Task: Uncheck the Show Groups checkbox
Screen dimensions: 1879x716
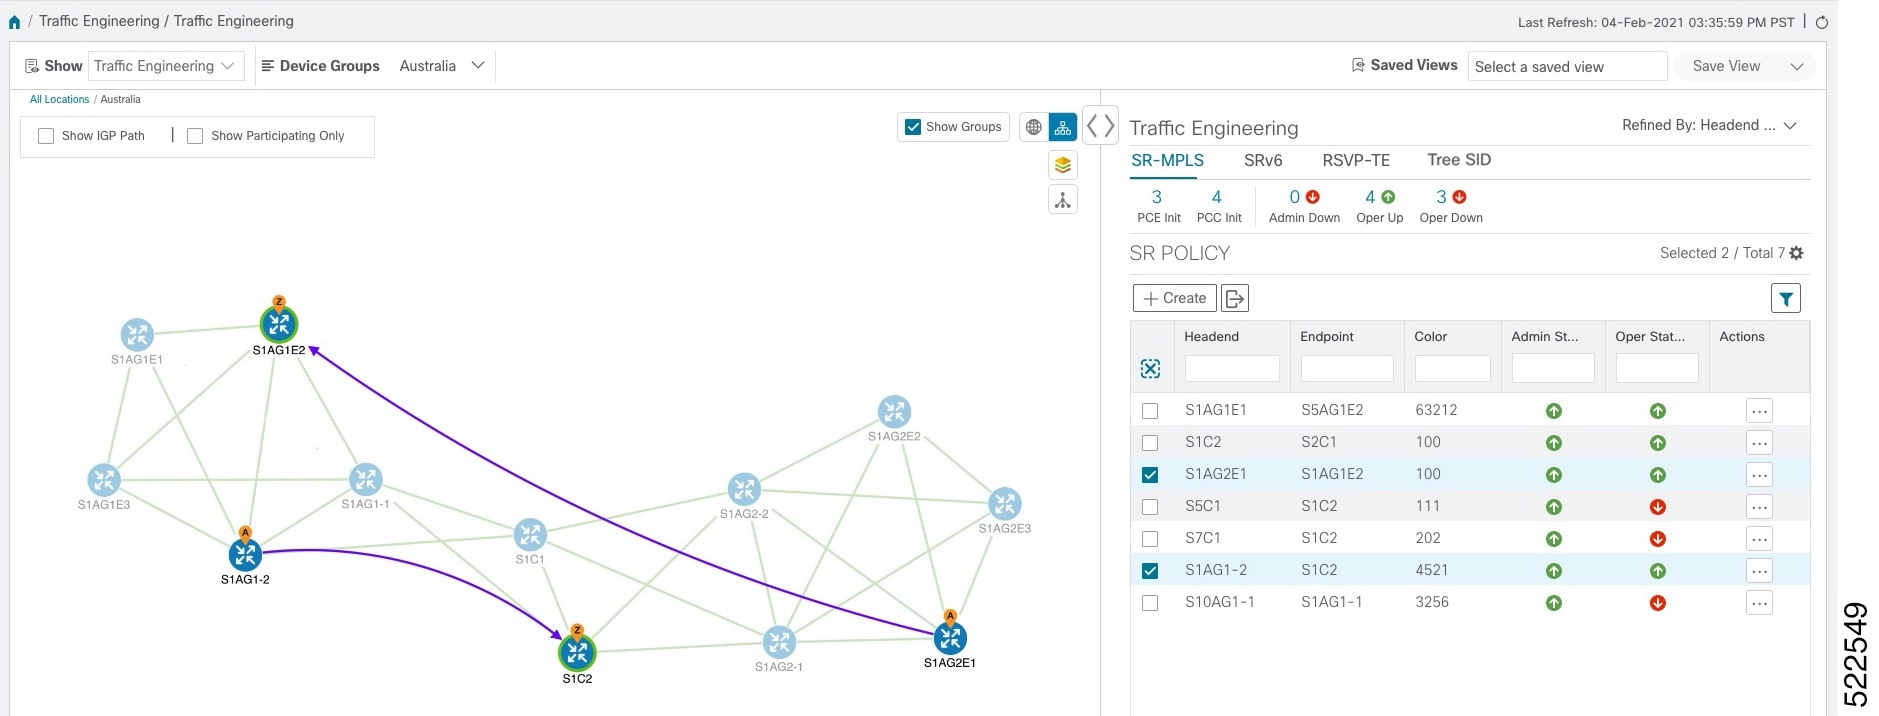Action: click(x=913, y=127)
